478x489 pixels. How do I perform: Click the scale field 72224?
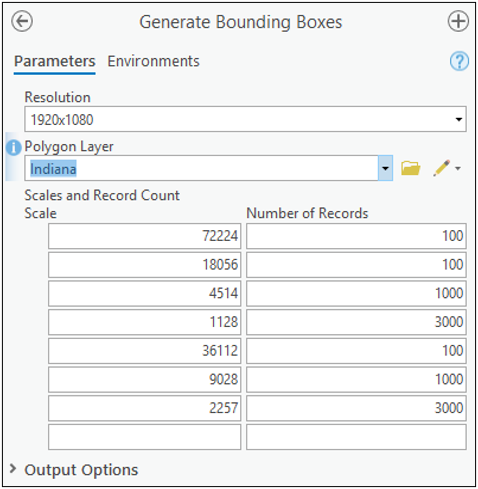point(144,236)
